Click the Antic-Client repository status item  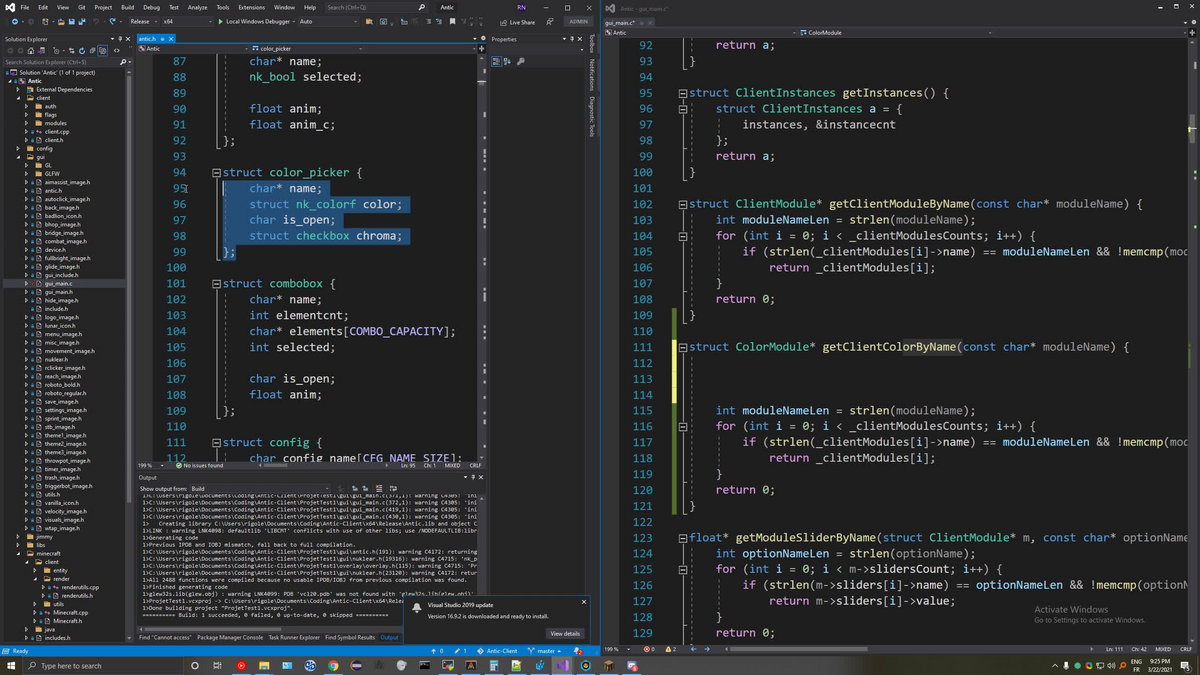point(500,651)
